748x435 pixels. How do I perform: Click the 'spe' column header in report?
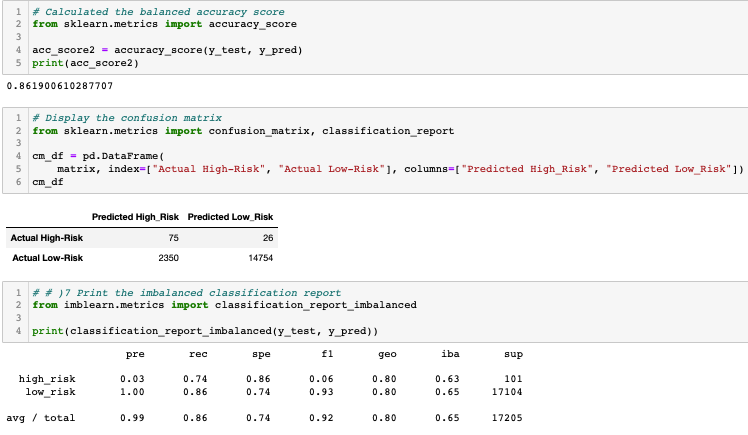261,354
